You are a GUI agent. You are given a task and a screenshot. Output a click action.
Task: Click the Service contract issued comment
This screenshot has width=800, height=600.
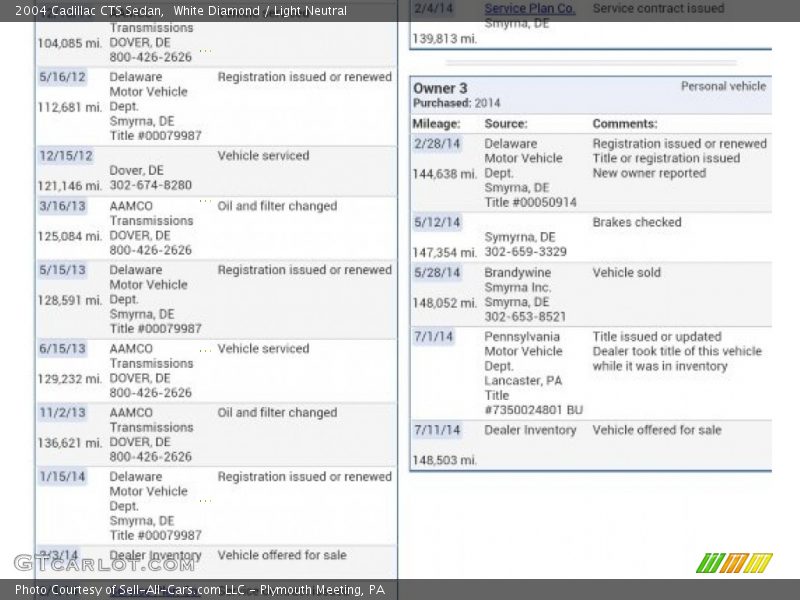pyautogui.click(x=658, y=8)
